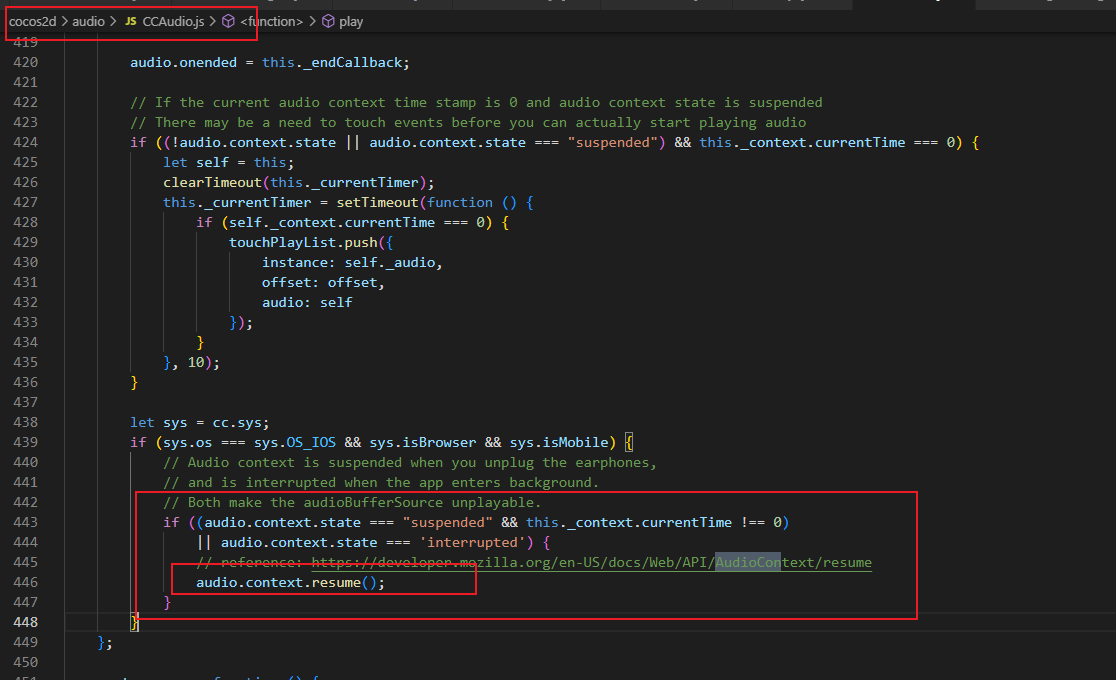Screen dimensions: 1116x680
Task: Click the JS file icon in breadcrumb
Action: pyautogui.click(x=131, y=21)
